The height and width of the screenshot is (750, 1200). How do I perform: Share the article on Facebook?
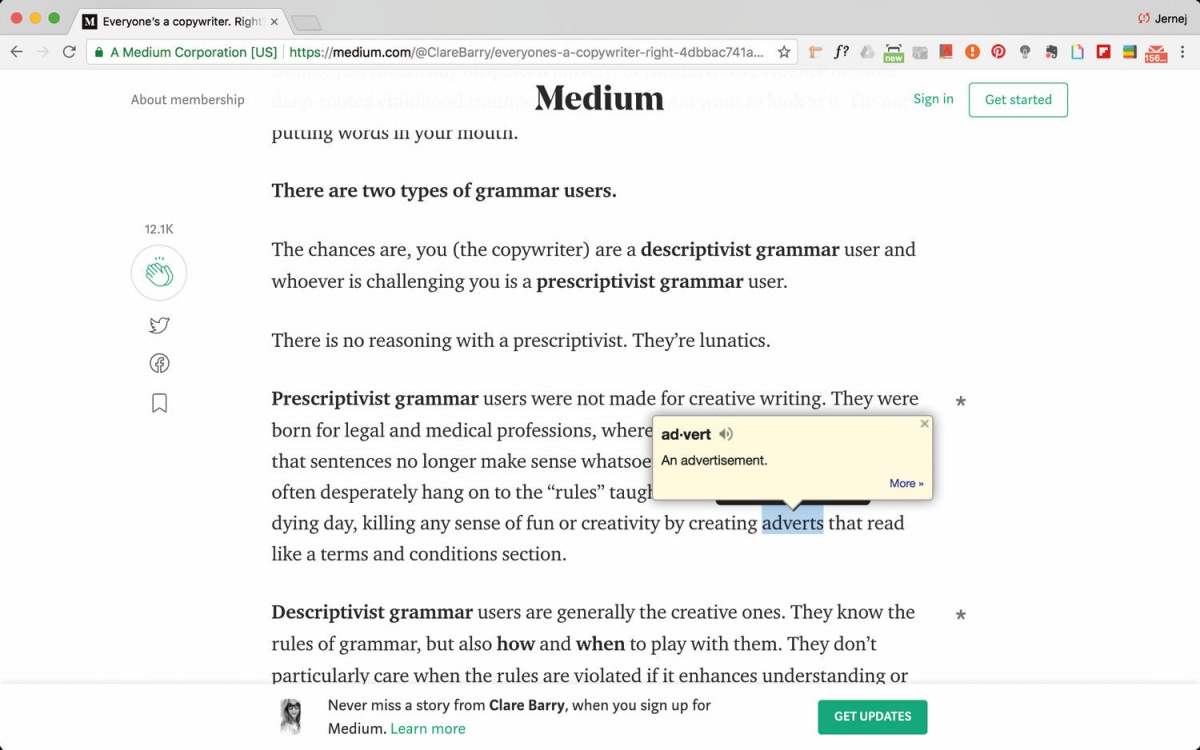pos(159,364)
